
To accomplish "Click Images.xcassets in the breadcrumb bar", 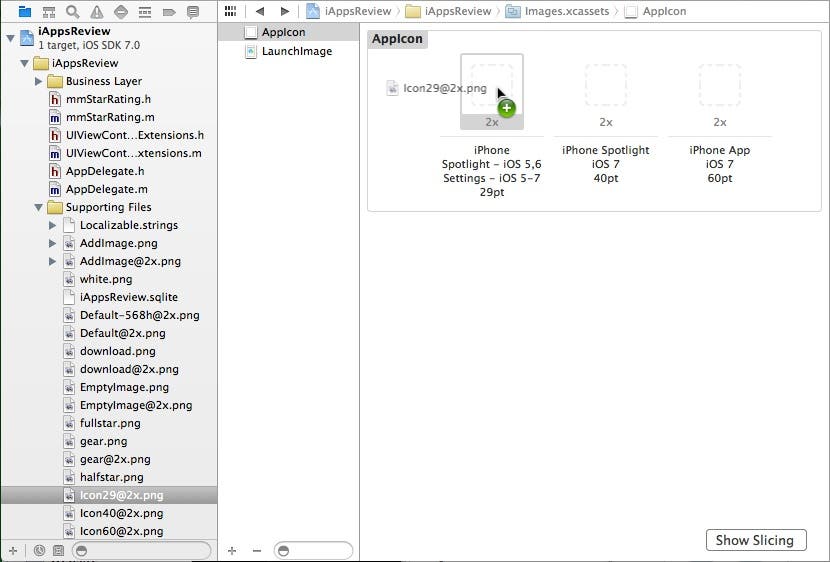I will [x=558, y=11].
